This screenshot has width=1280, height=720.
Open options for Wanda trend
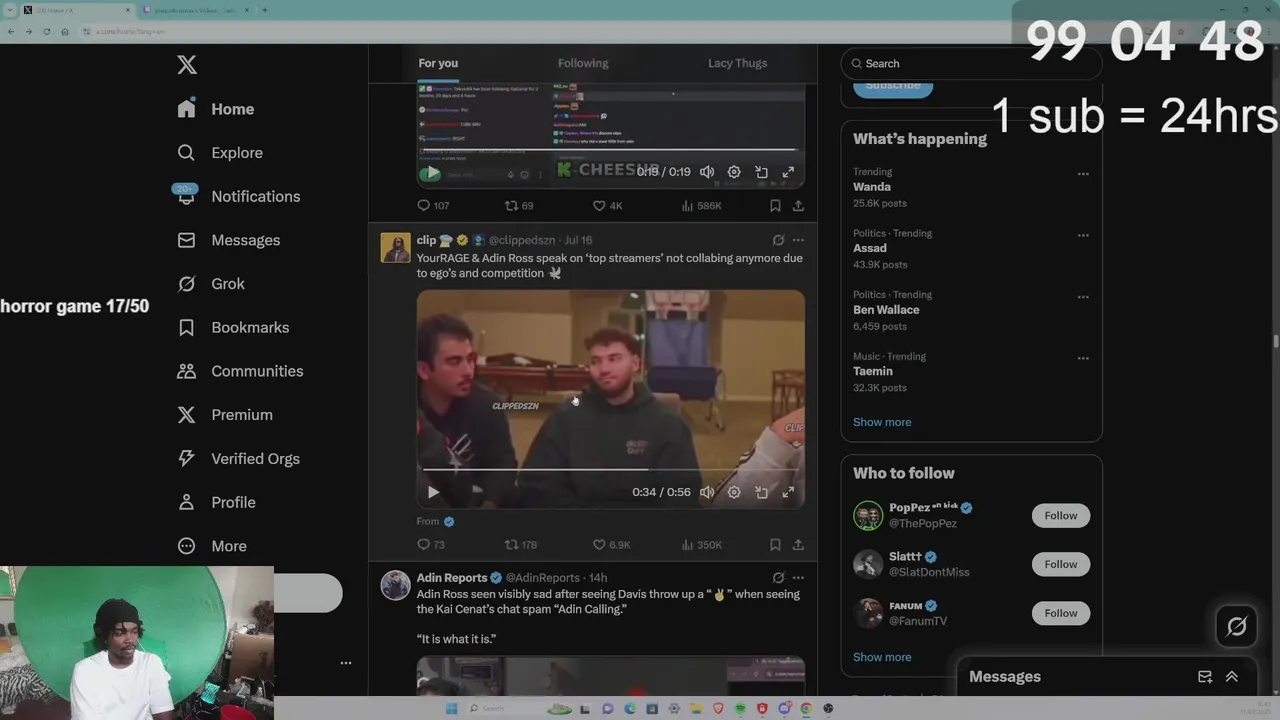[x=1083, y=174]
